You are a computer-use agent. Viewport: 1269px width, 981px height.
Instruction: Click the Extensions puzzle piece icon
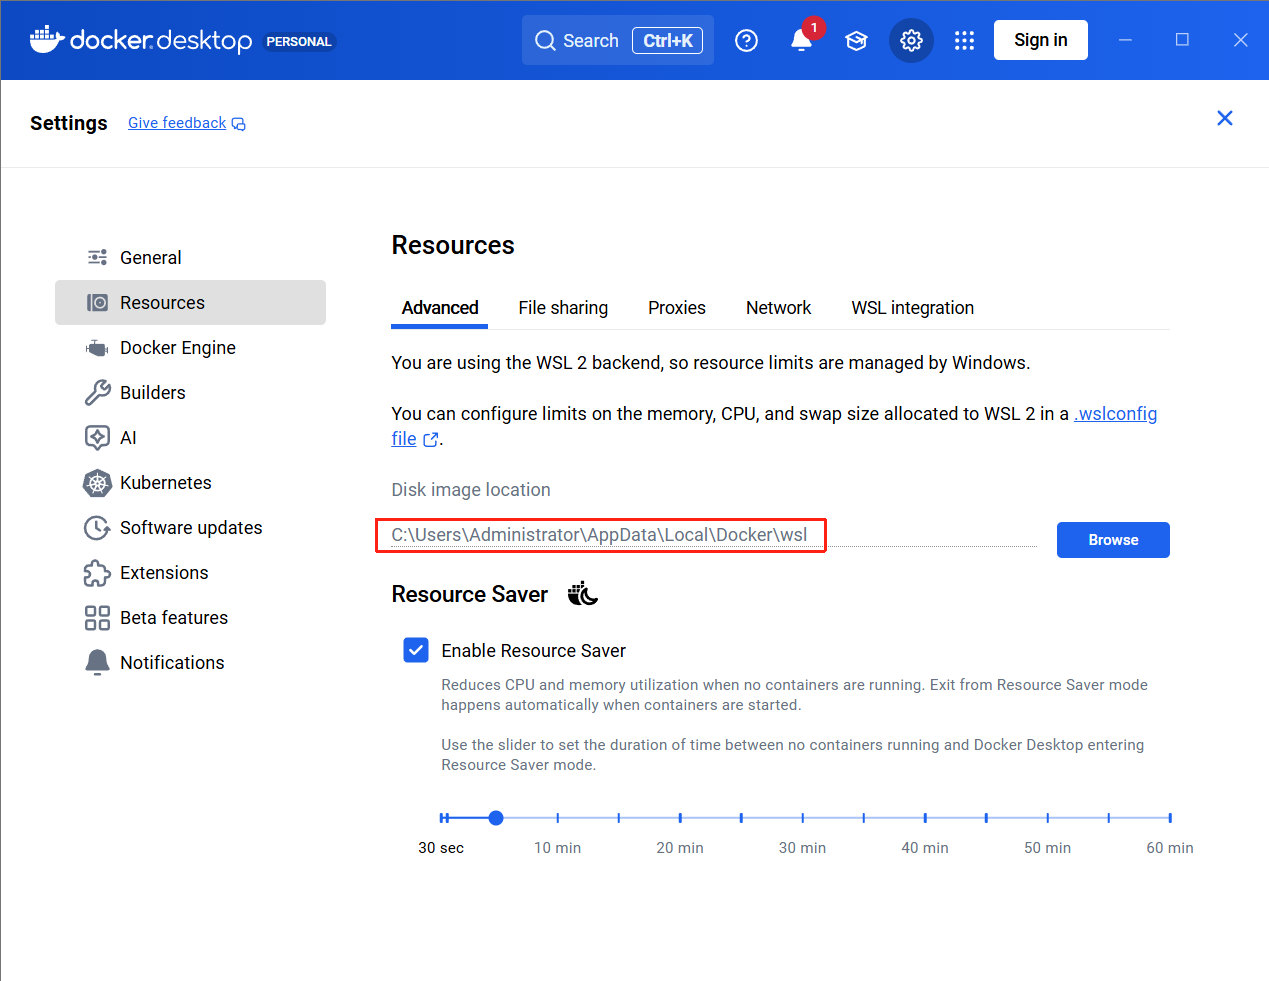tap(97, 573)
